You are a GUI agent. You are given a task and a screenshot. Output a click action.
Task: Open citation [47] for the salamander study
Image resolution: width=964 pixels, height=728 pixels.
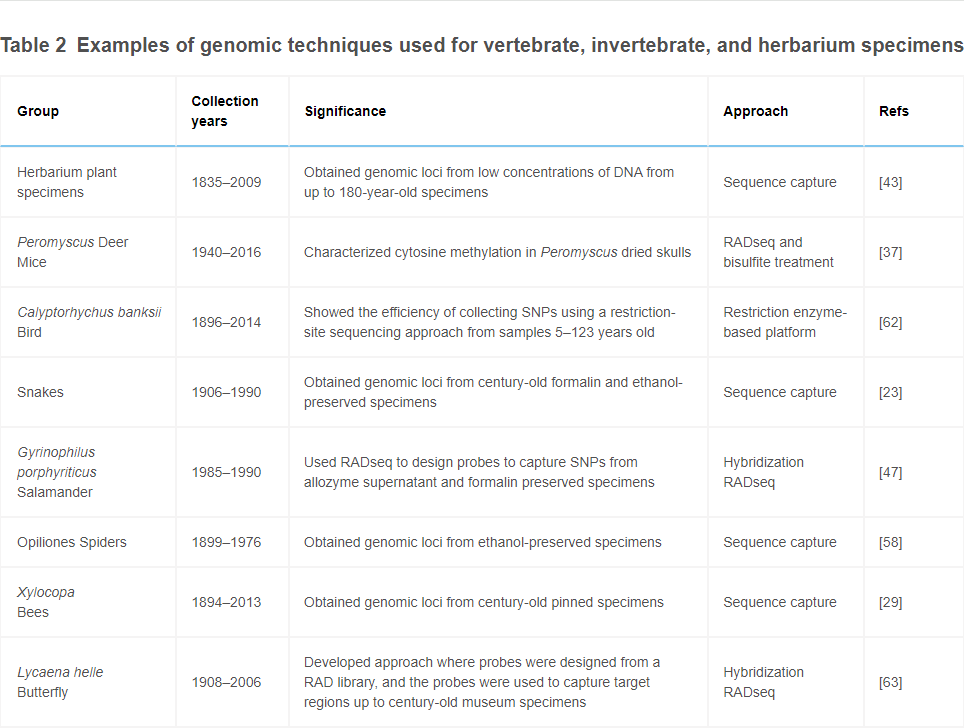[890, 472]
